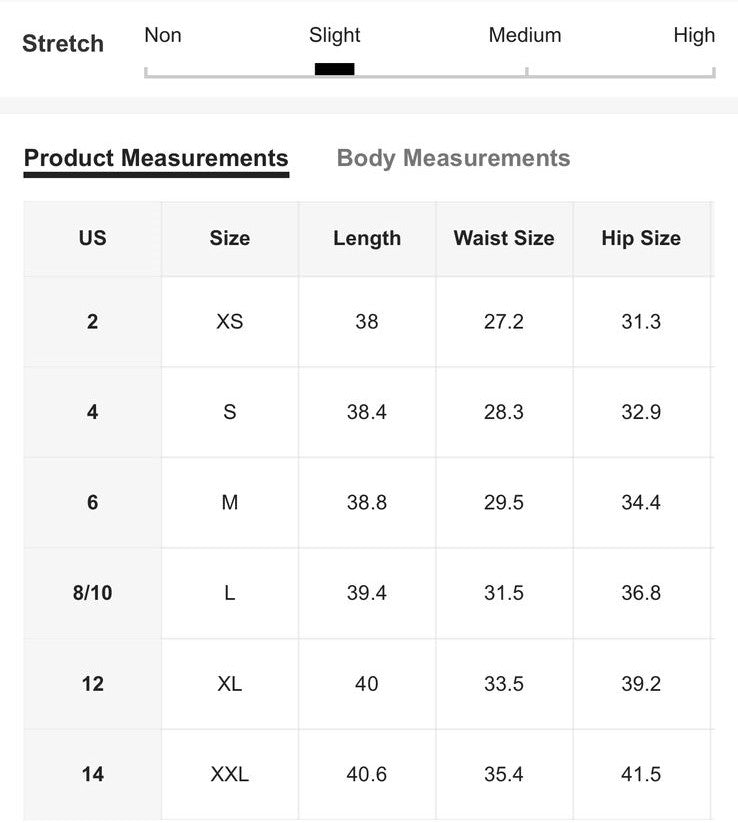This screenshot has height=823, width=738.
Task: Select the XXL size cell
Action: (x=229, y=774)
